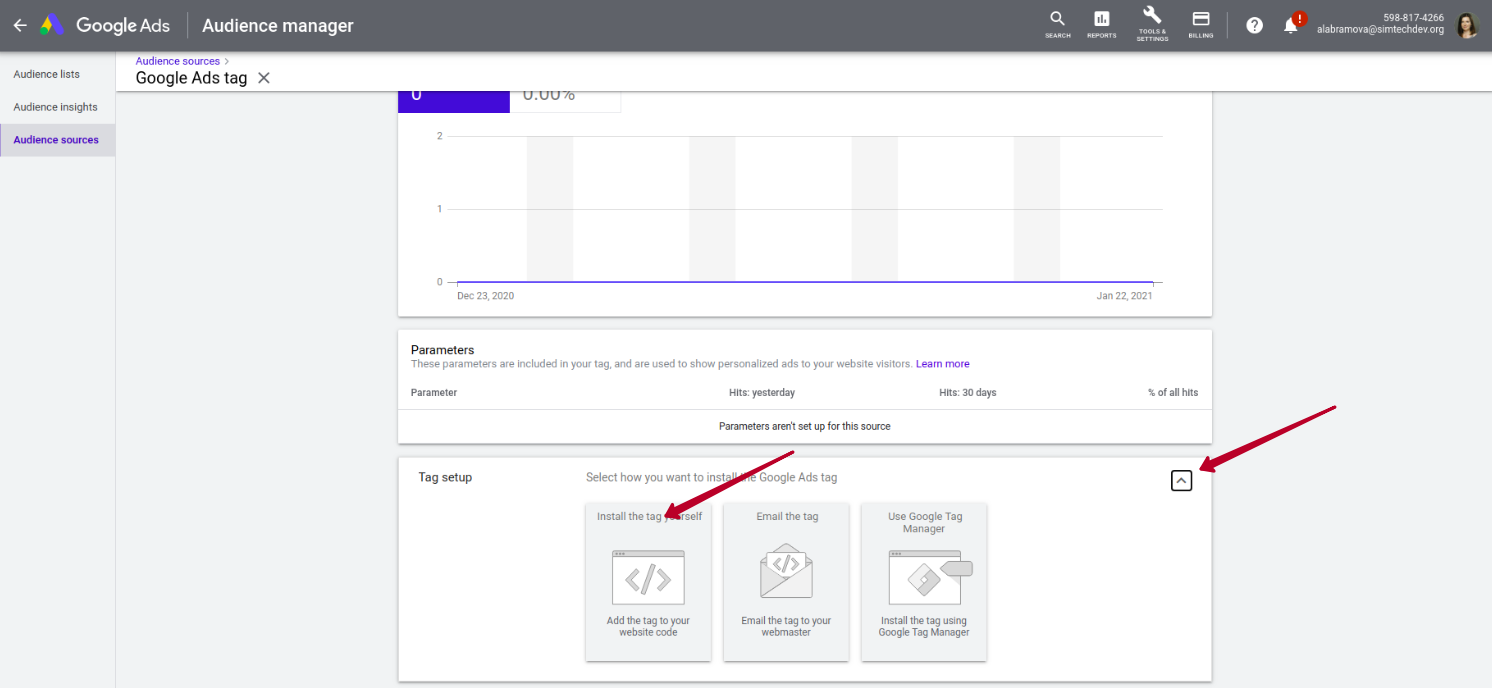Open the account profile avatar

pyautogui.click(x=1467, y=26)
